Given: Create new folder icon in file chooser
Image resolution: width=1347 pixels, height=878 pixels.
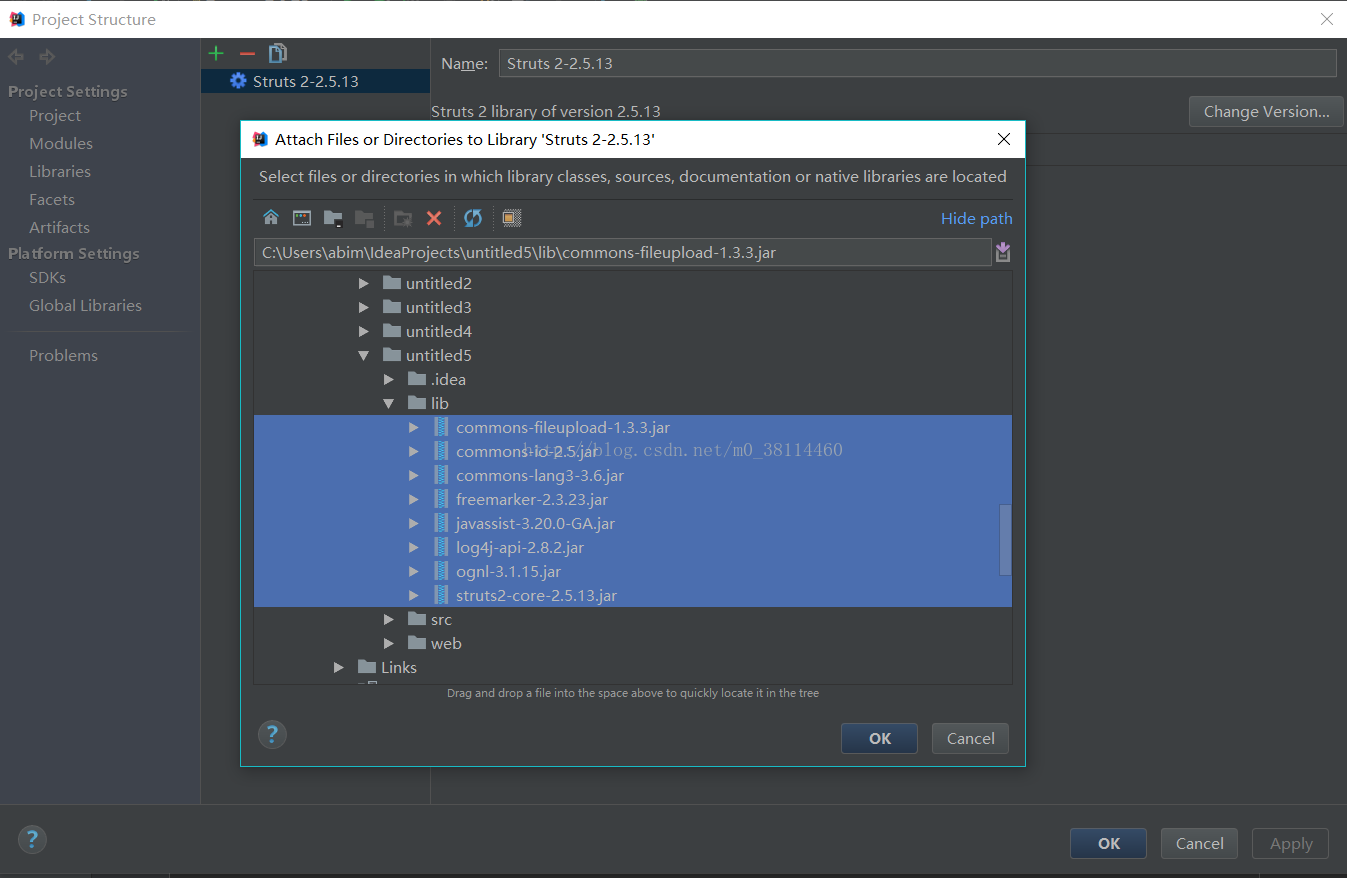Looking at the screenshot, I should [x=403, y=218].
